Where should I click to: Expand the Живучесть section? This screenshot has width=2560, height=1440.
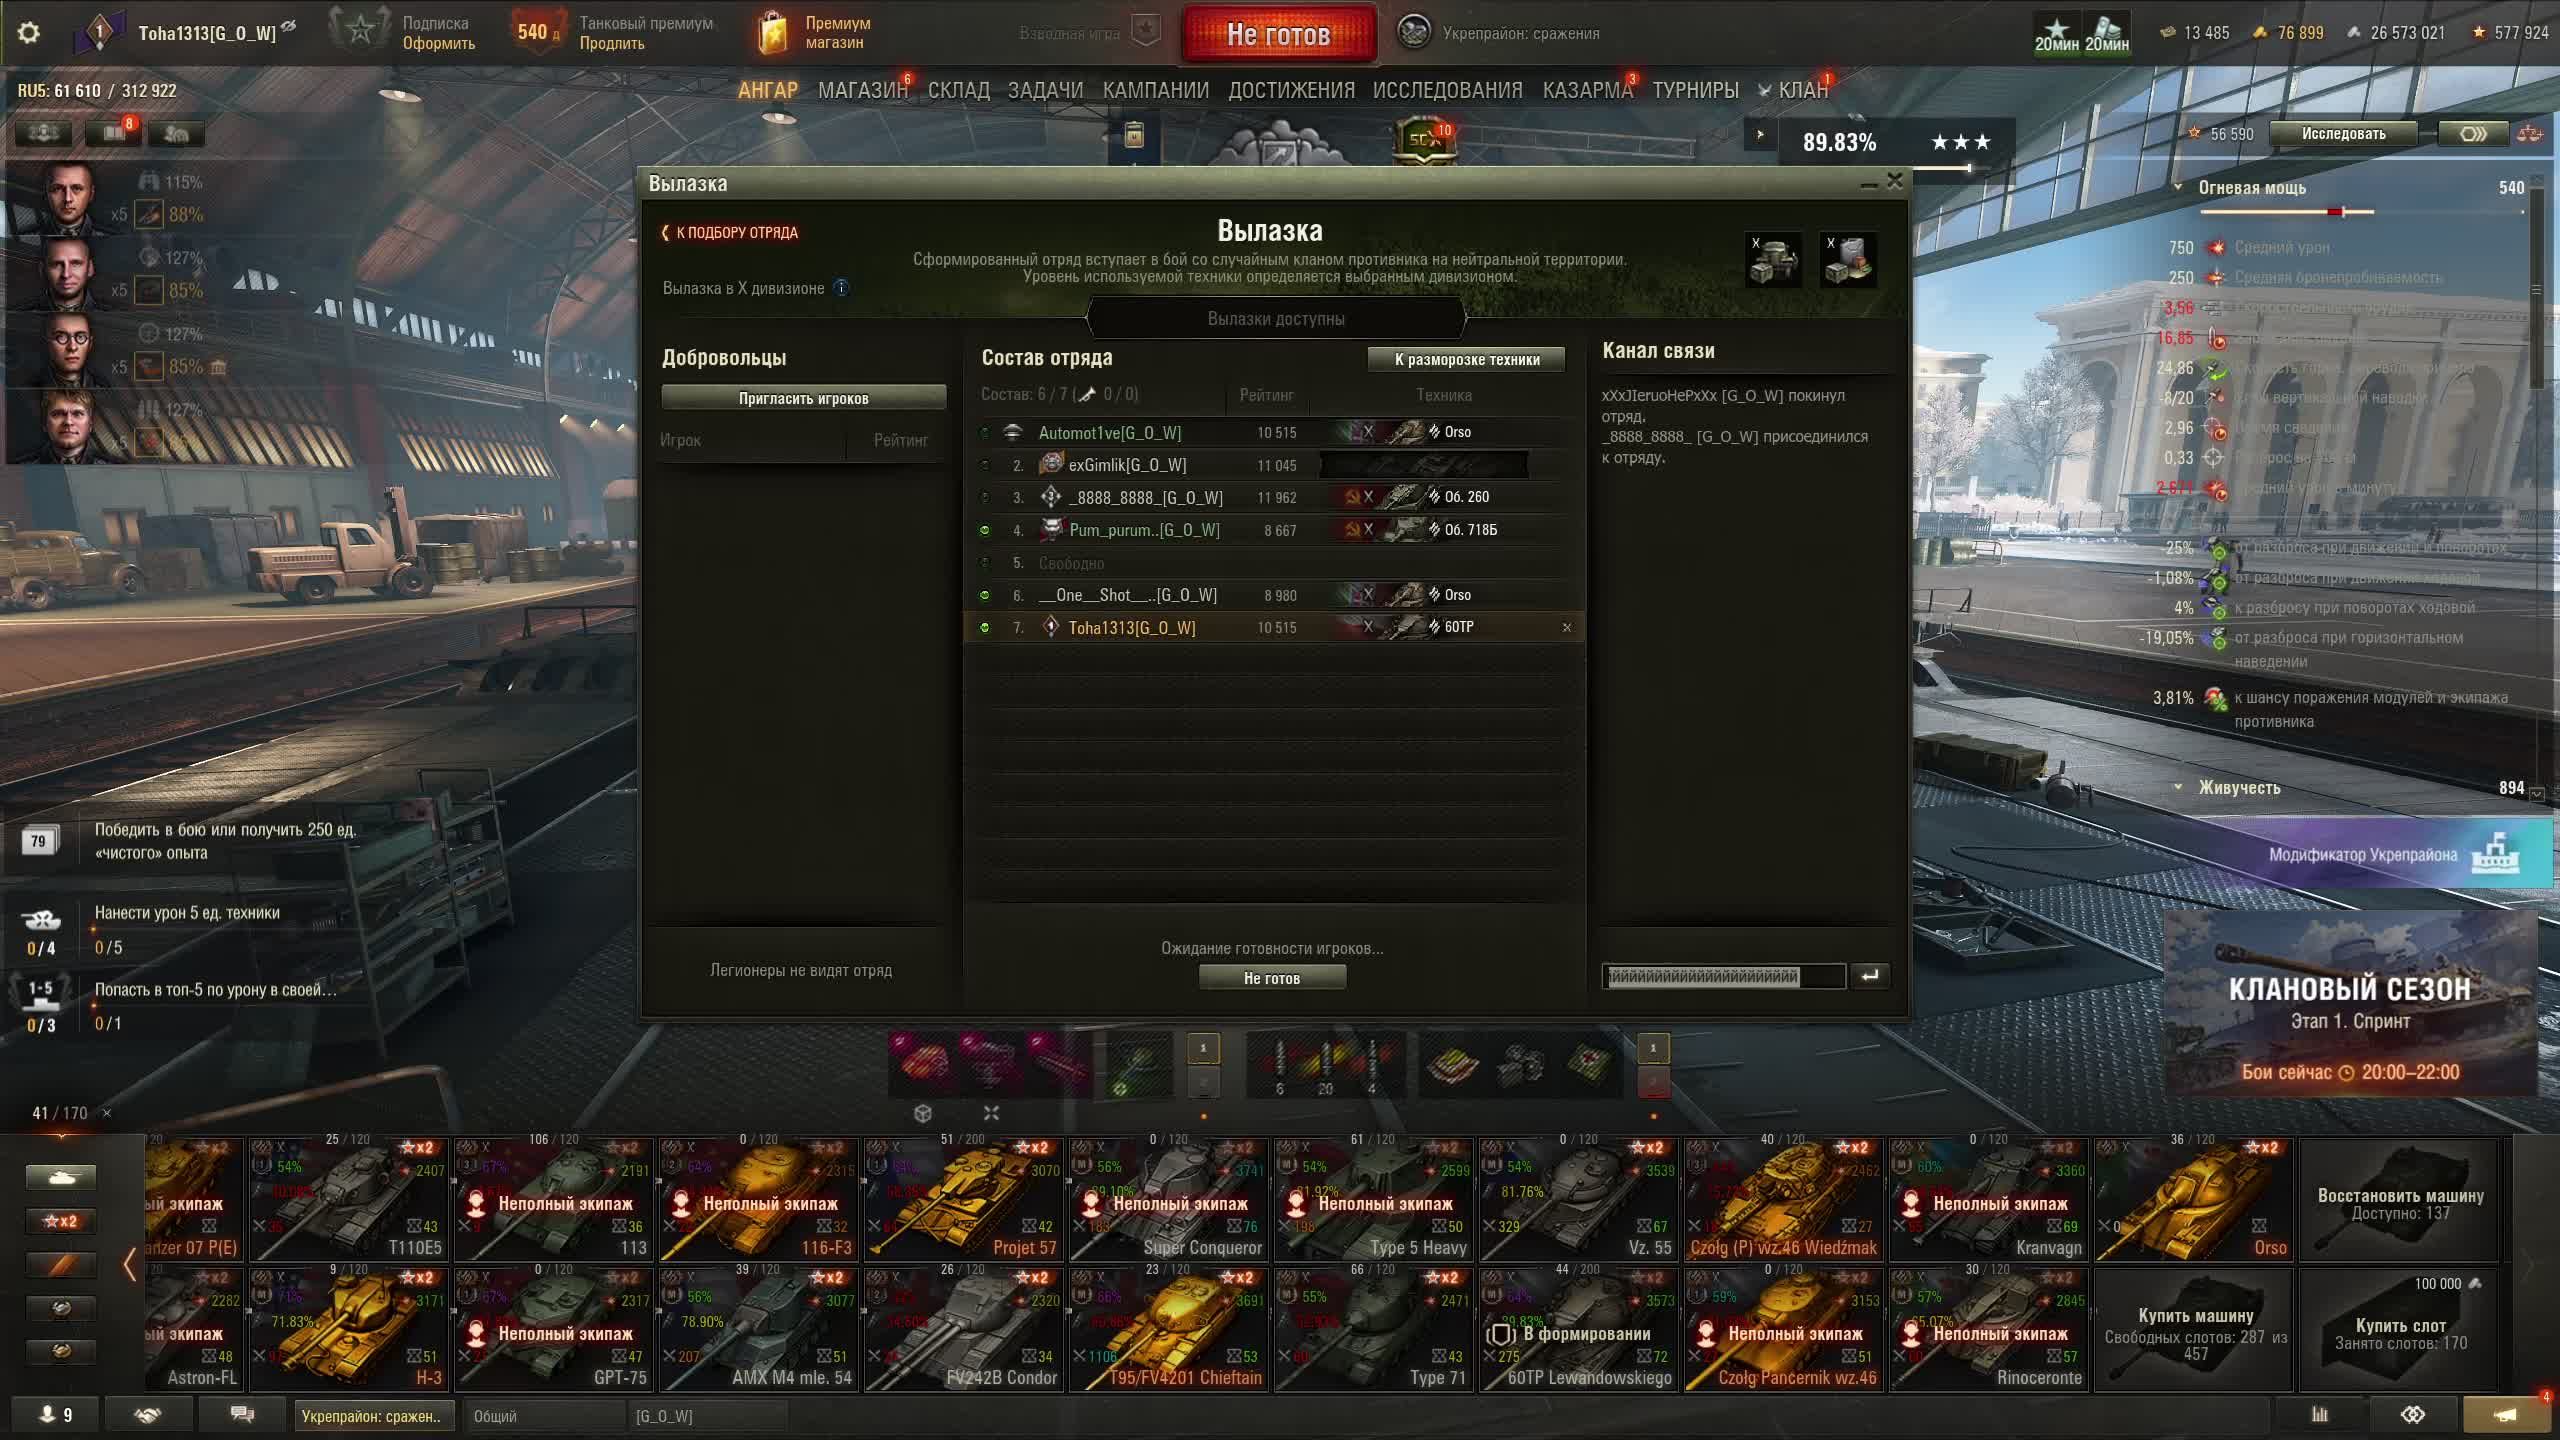click(2178, 787)
